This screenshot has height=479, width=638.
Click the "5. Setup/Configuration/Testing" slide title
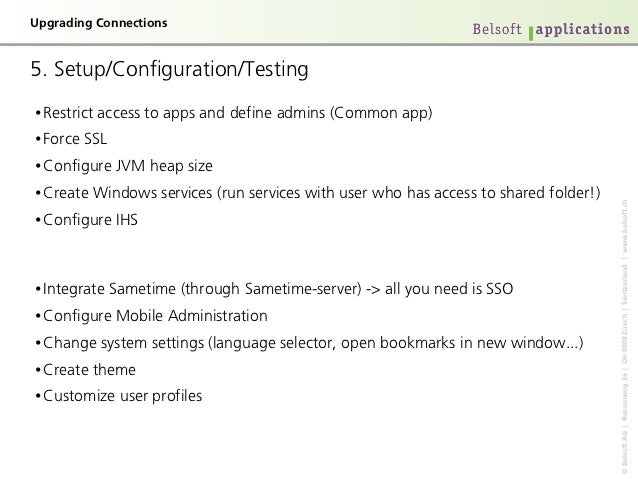click(169, 69)
